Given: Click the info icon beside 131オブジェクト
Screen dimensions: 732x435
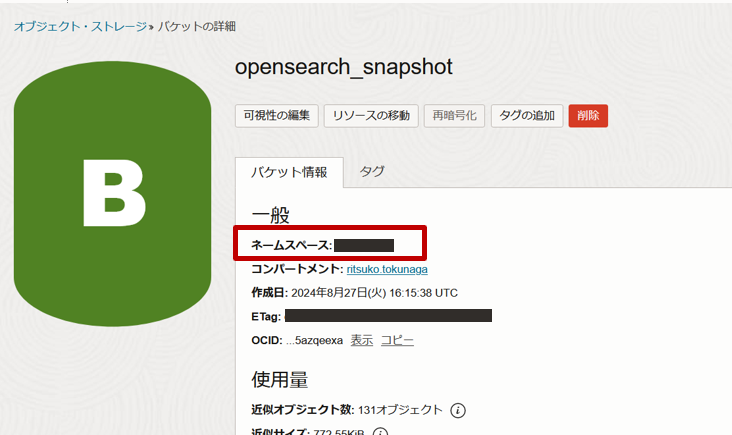Looking at the screenshot, I should tap(458, 410).
